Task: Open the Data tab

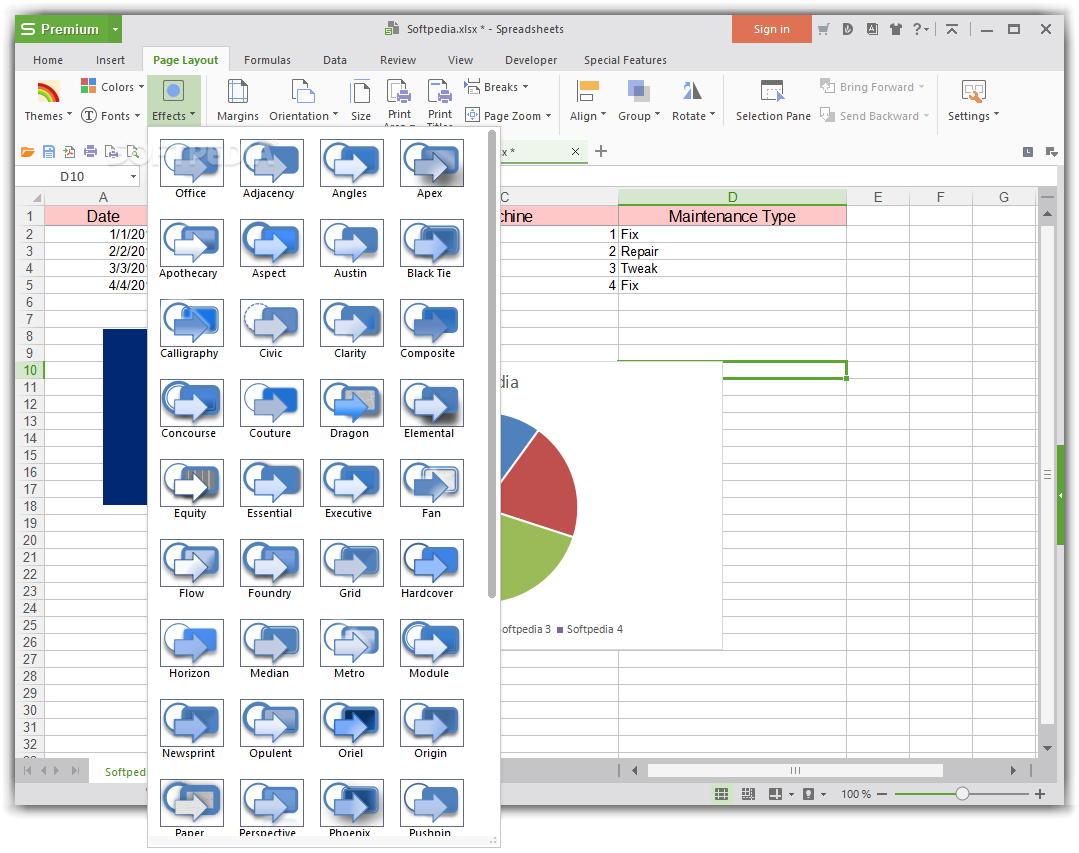Action: [334, 60]
